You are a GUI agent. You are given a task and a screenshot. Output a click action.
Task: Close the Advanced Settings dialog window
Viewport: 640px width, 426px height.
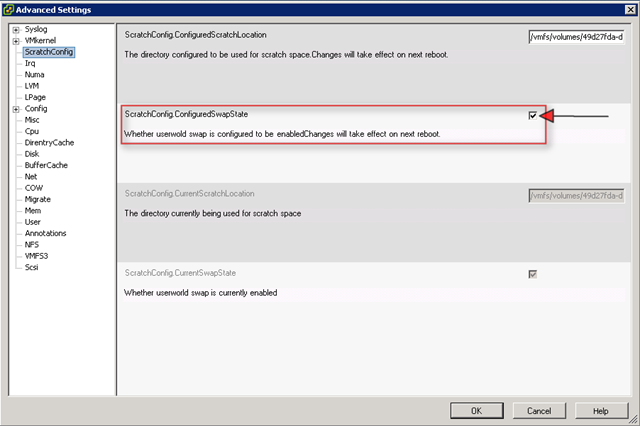627,9
